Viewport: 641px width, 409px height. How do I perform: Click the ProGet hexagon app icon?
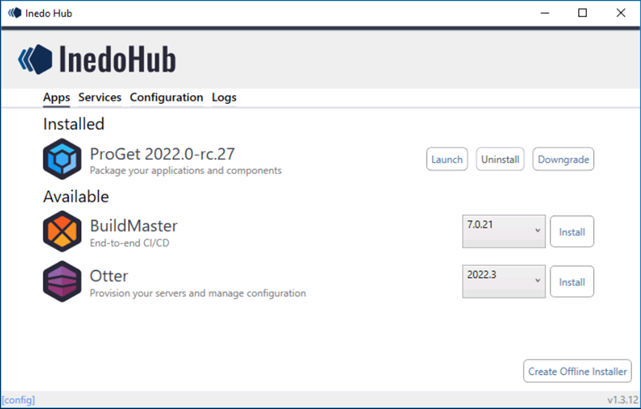62,159
